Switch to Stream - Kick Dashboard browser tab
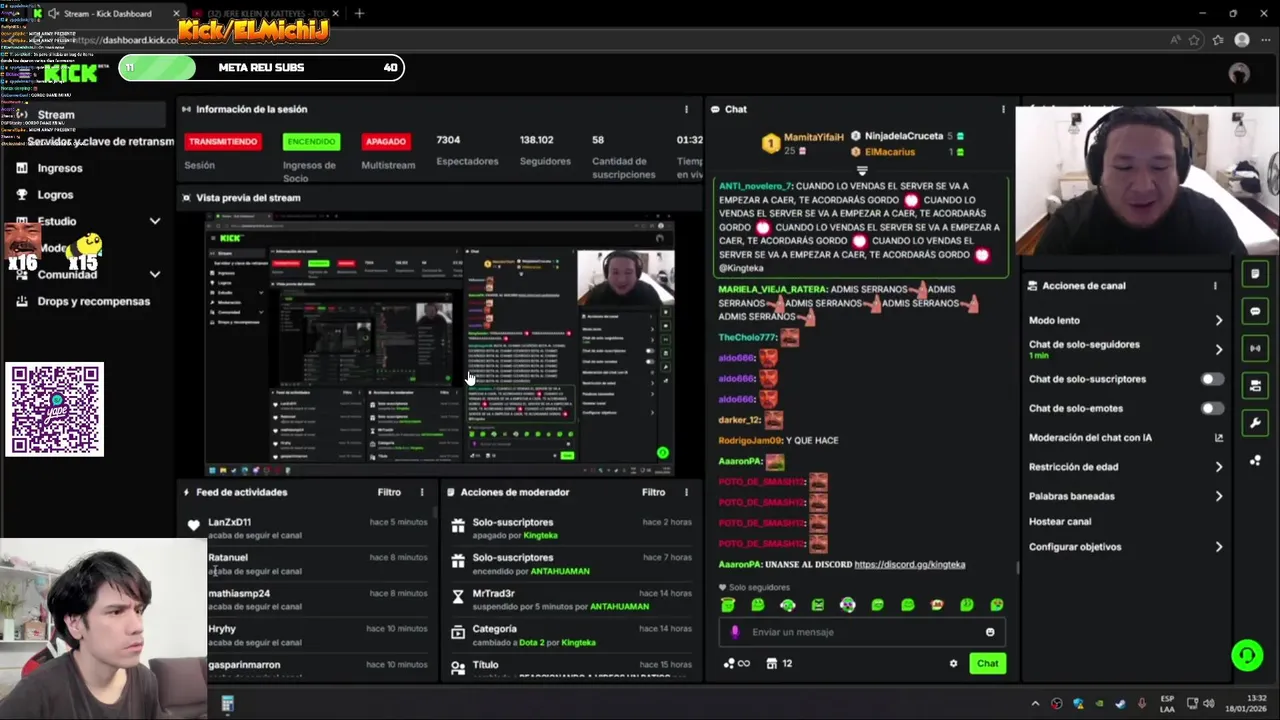The height and width of the screenshot is (720, 1280). pos(107,13)
